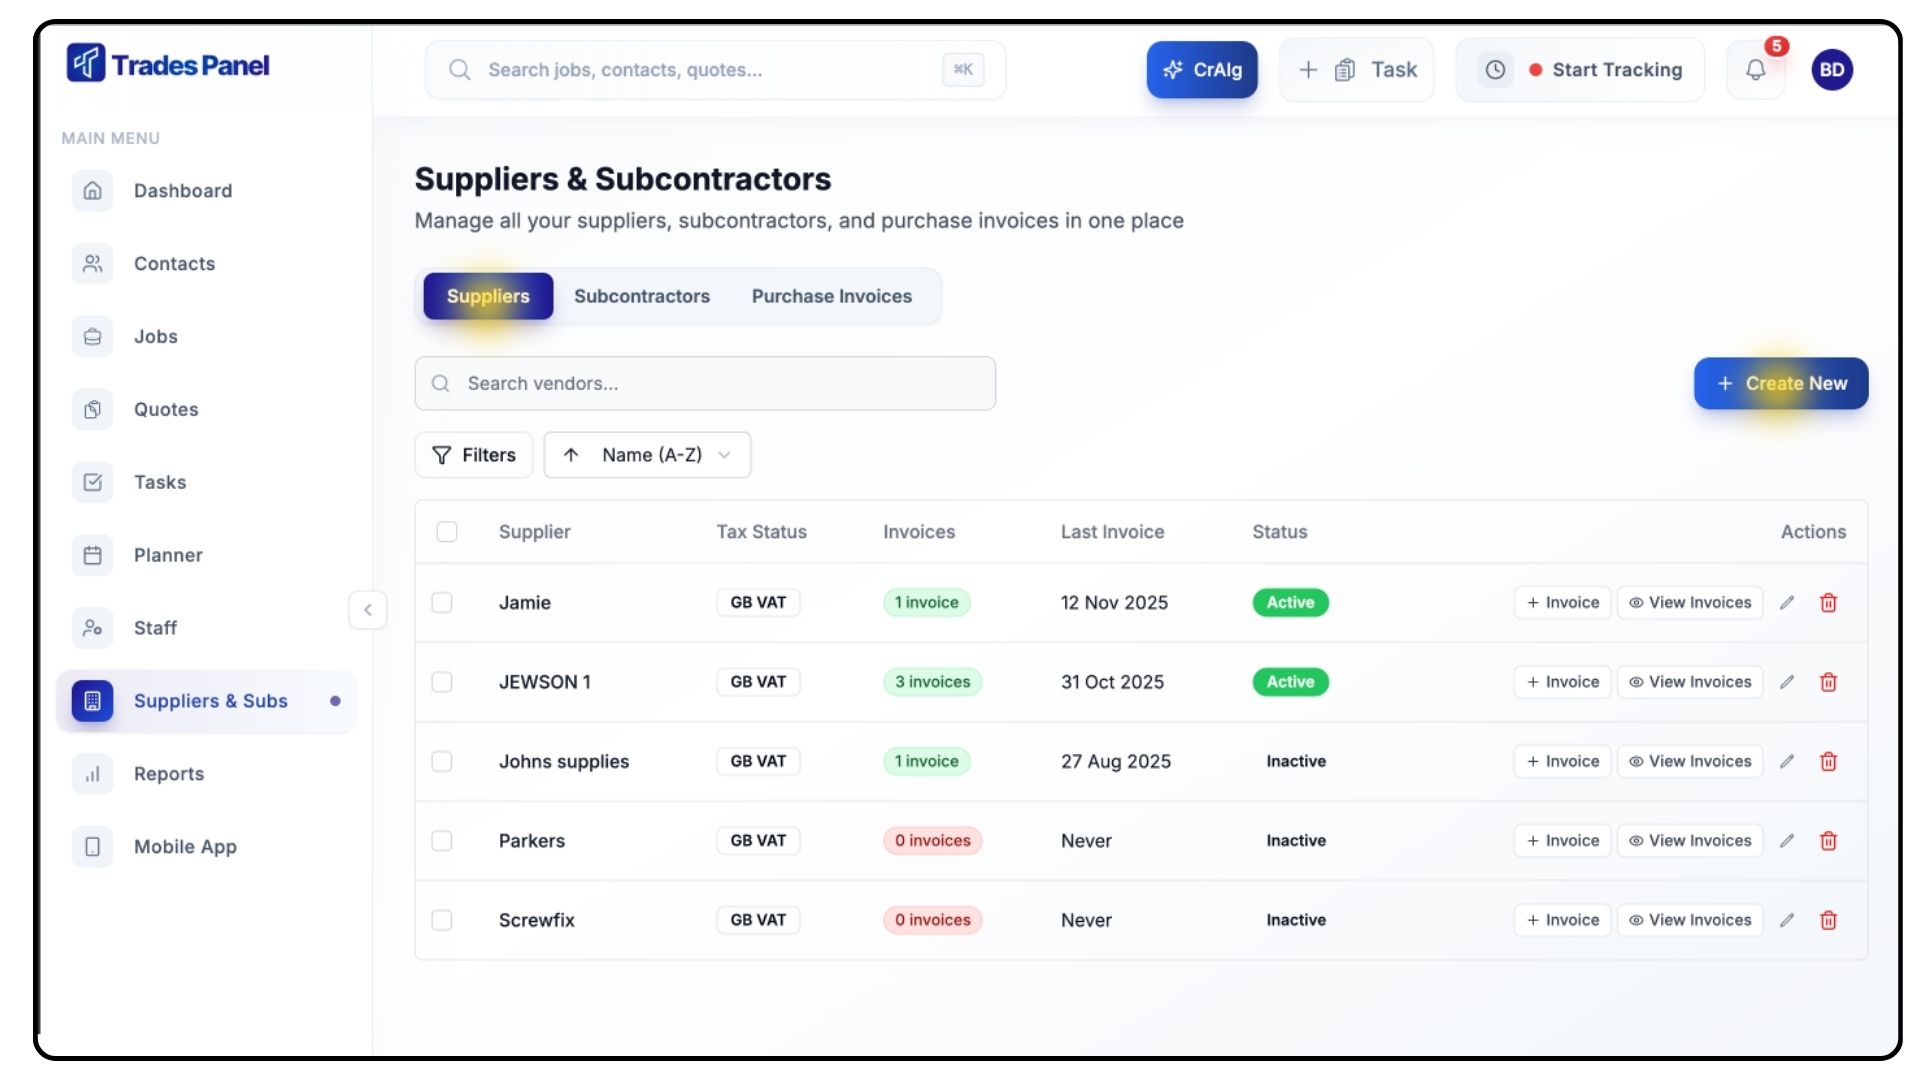Click the Reports chart icon in sidebar

(93, 774)
